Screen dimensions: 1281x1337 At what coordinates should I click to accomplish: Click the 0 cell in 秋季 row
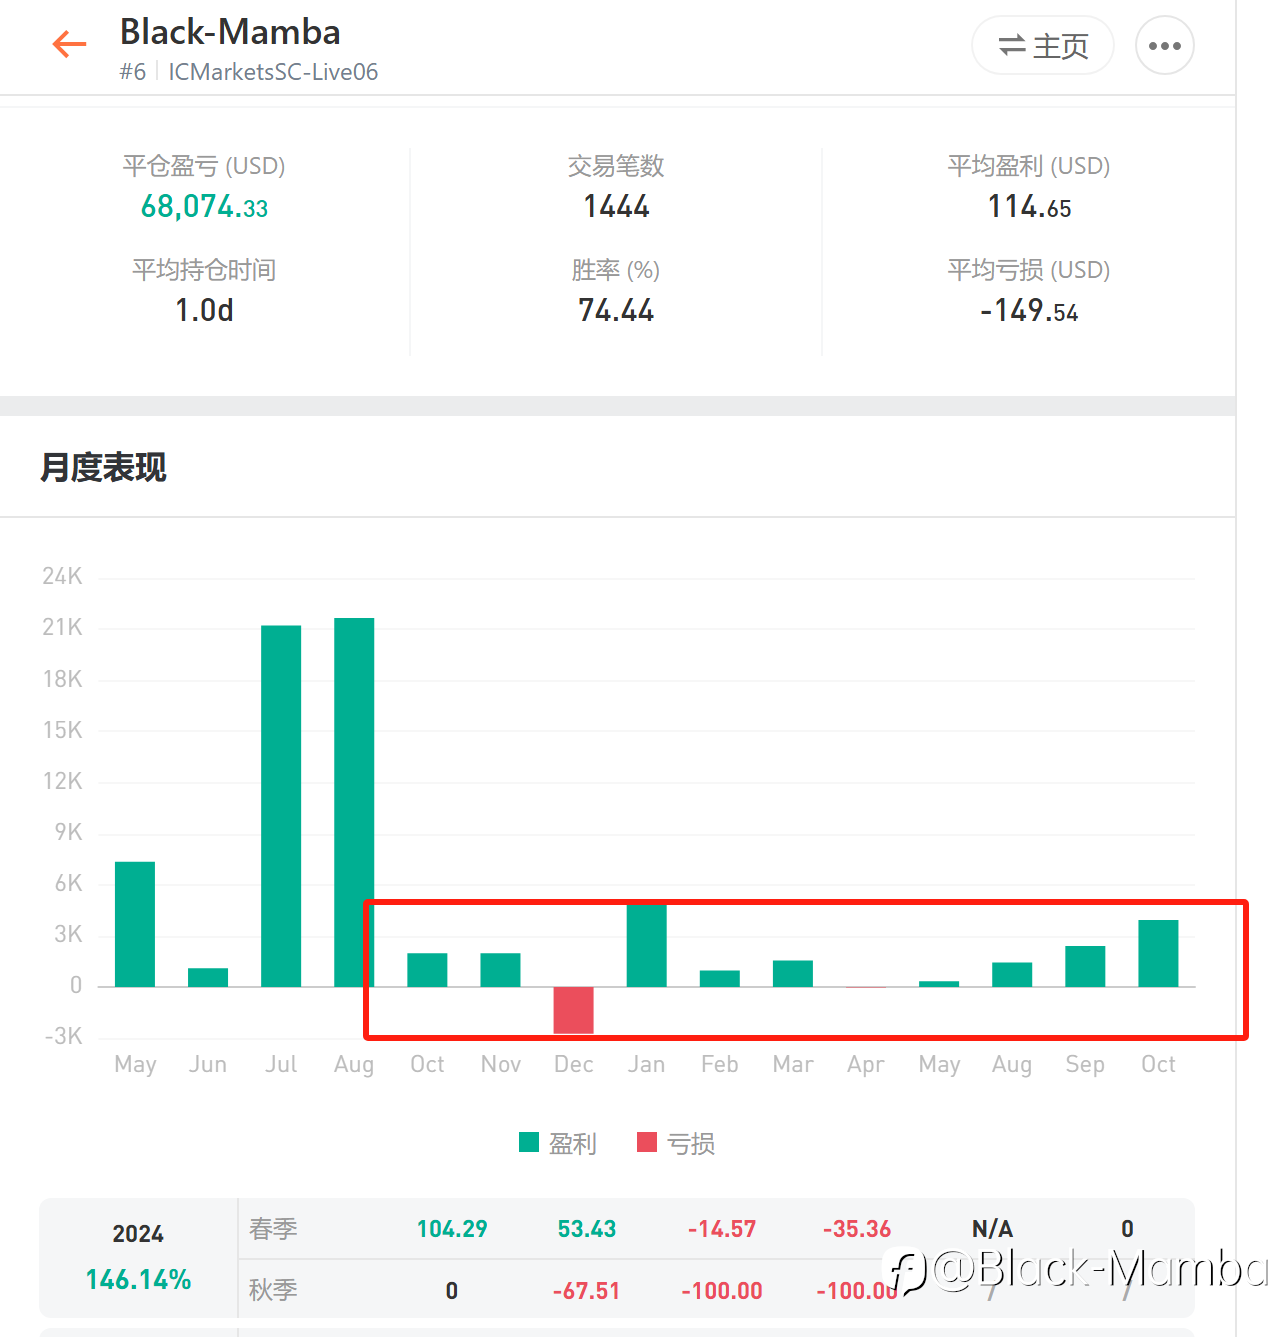pos(452,1291)
